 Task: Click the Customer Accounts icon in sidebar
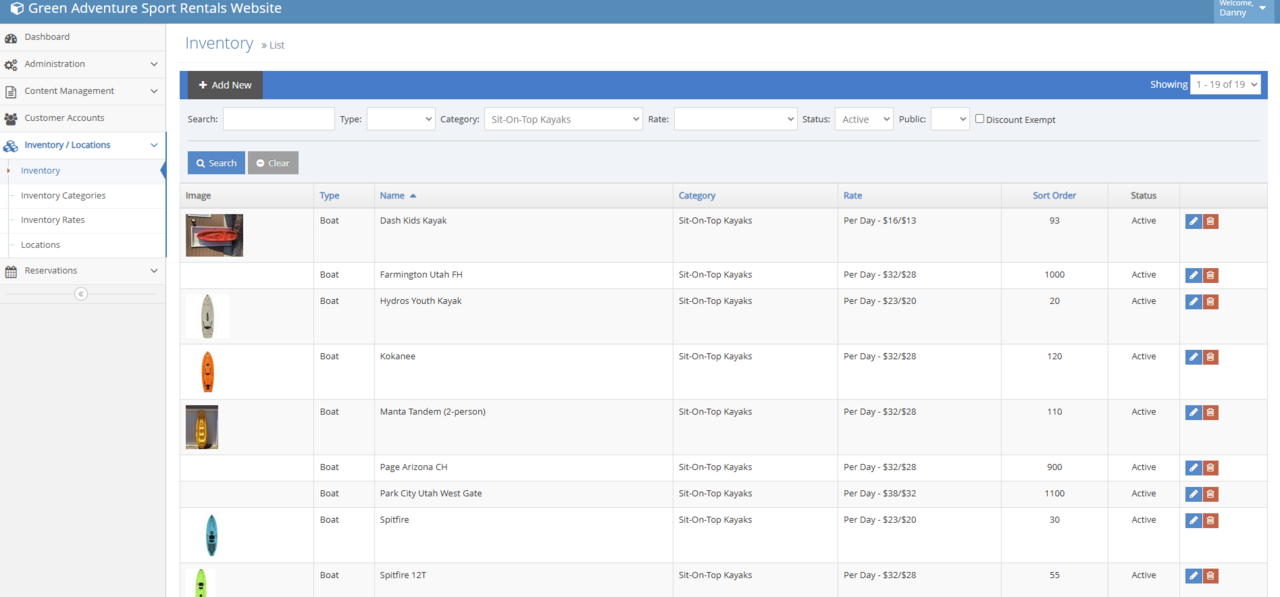pos(11,119)
